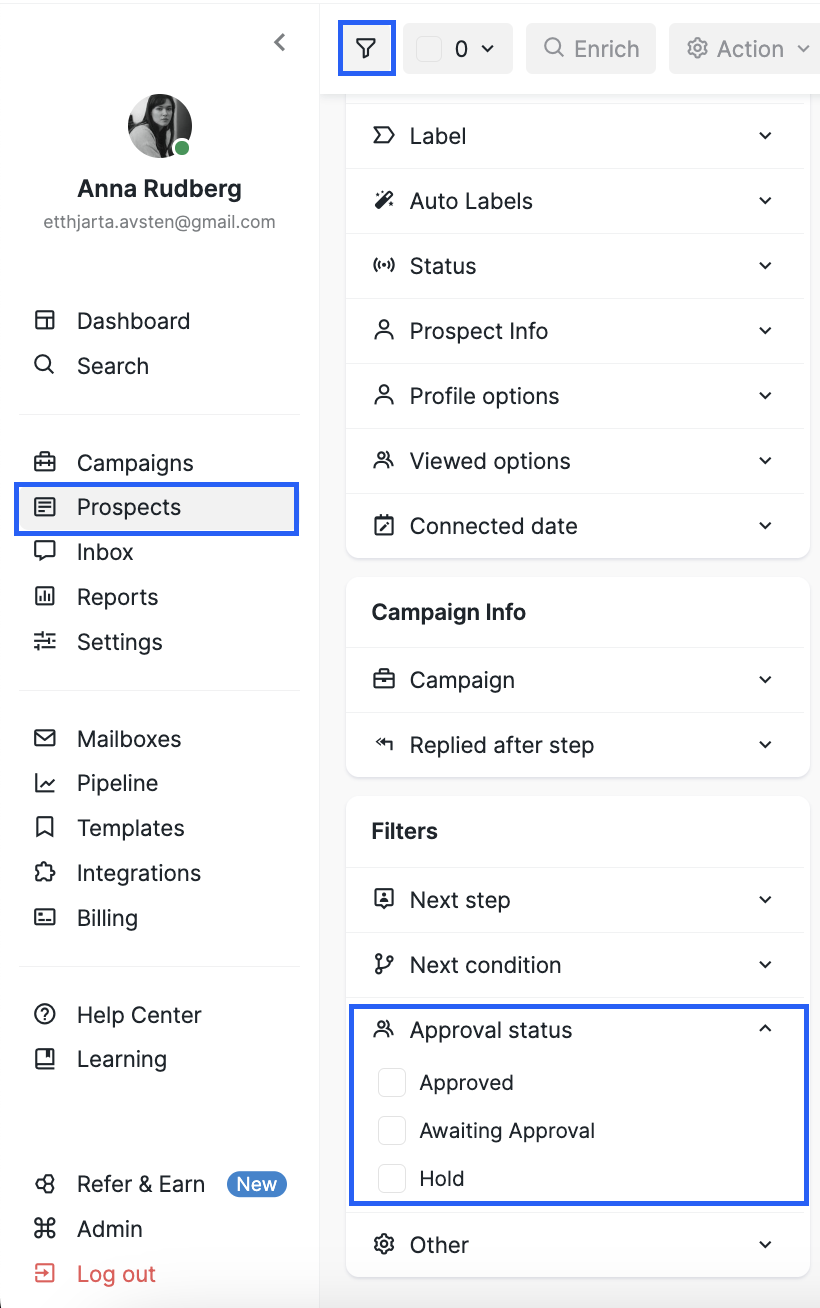820x1308 pixels.
Task: Click the Integrations puzzle icon
Action: [x=45, y=872]
